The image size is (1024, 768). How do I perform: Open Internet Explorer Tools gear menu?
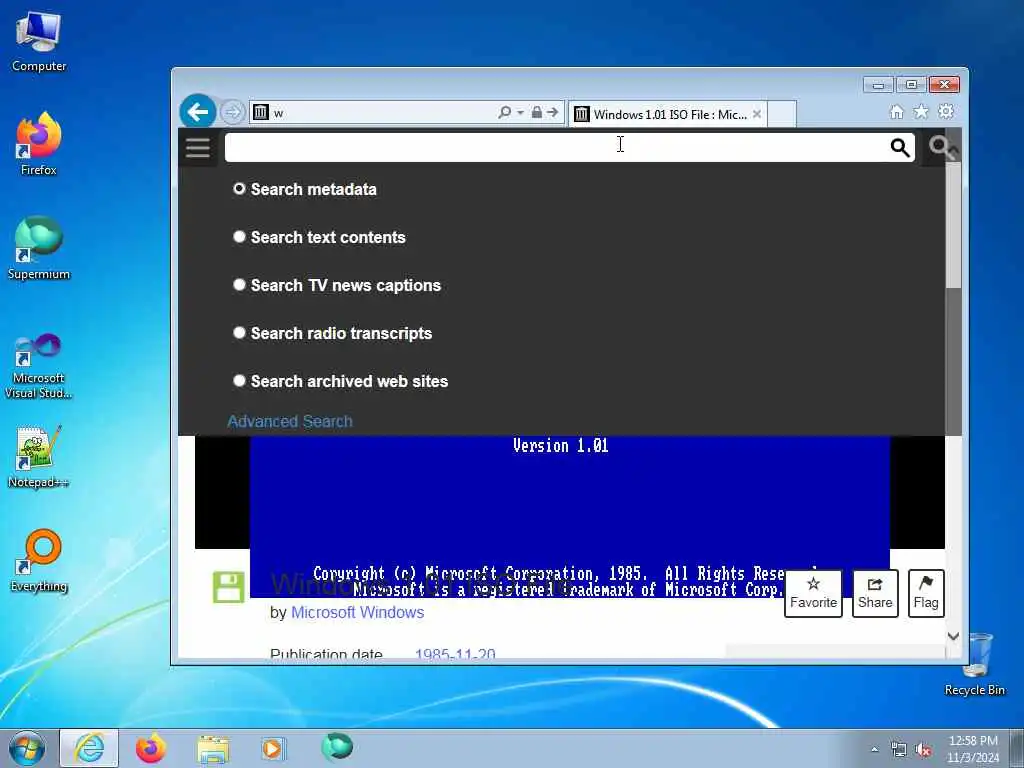(x=946, y=112)
